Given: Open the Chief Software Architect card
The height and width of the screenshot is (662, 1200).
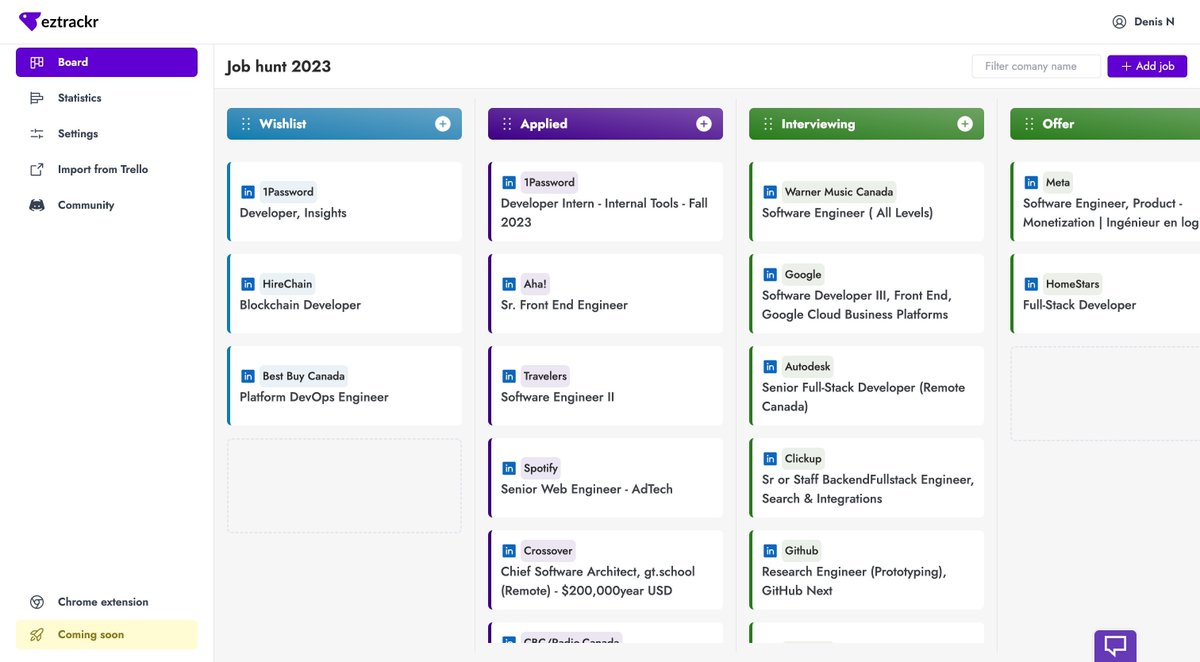Looking at the screenshot, I should (605, 570).
